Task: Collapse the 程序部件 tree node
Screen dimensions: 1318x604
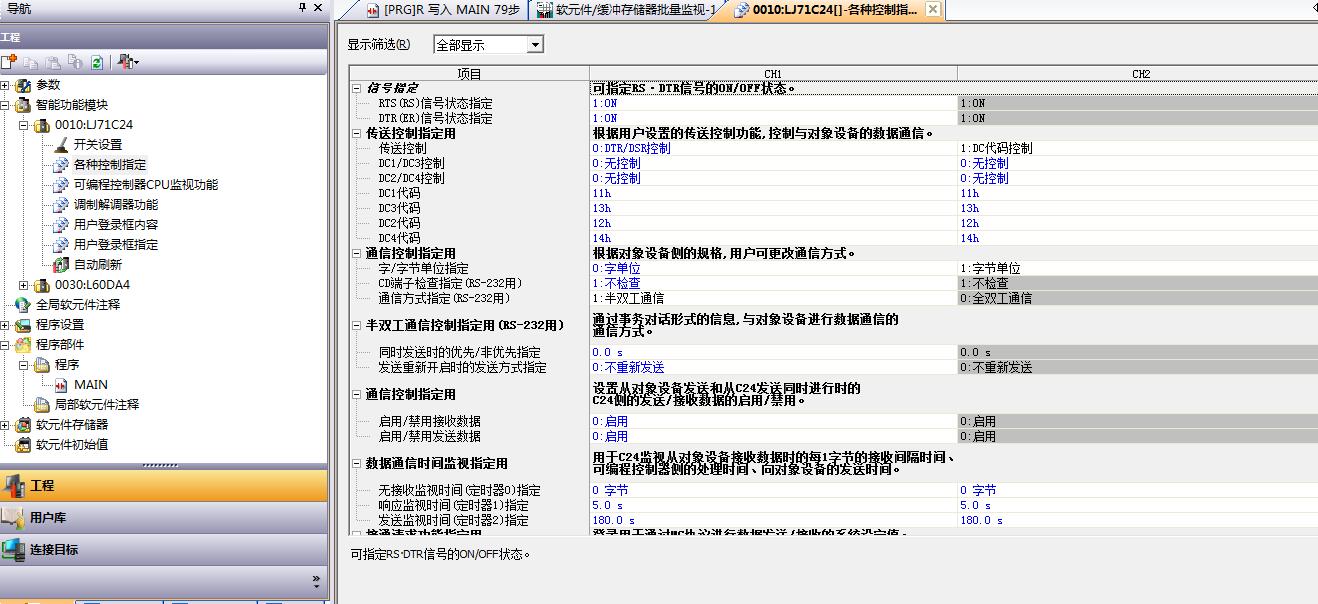Action: coord(6,345)
